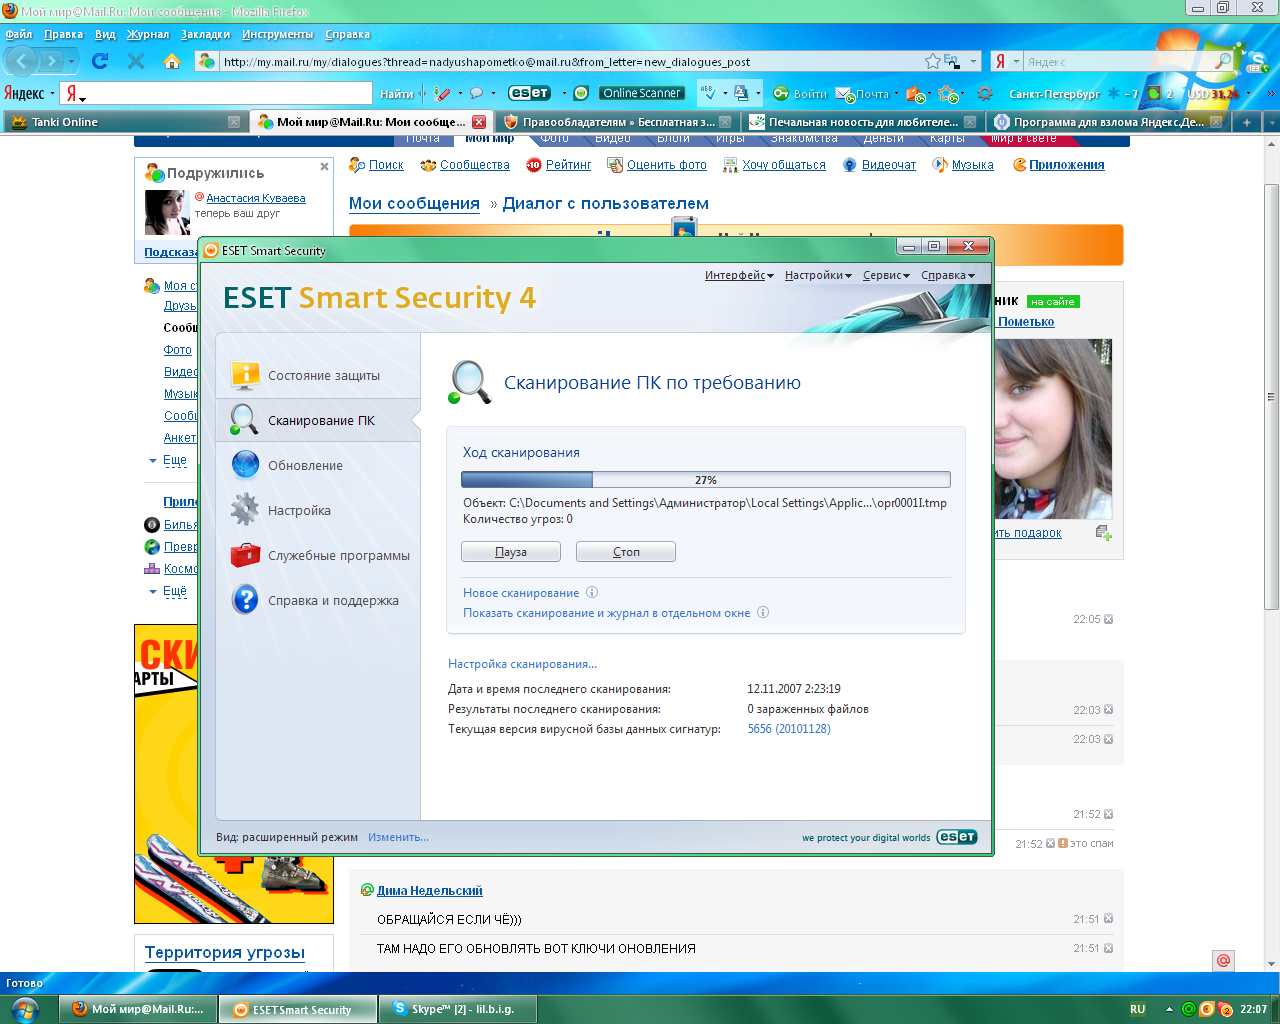This screenshot has height=1024, width=1280.
Task: Open new tab with plus button
Action: click(1246, 122)
